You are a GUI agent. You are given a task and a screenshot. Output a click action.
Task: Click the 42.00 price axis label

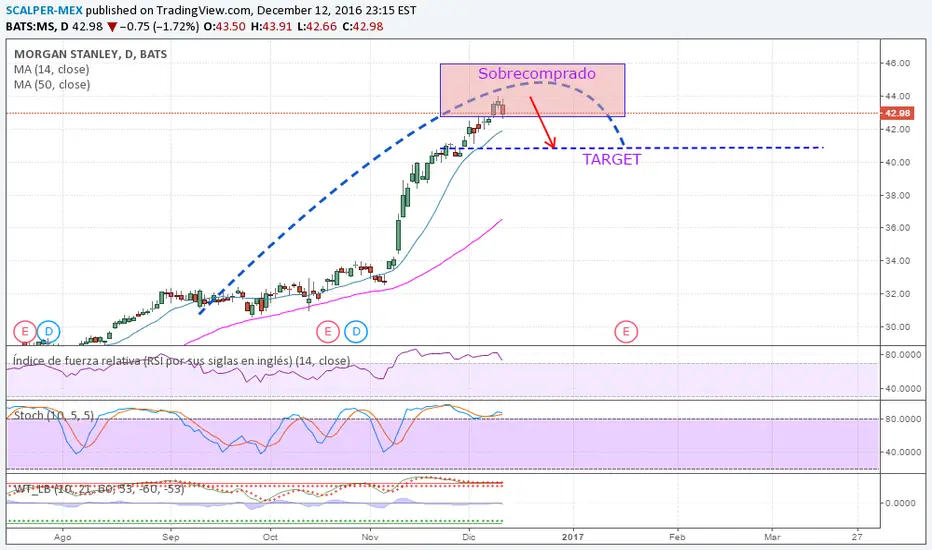point(898,129)
